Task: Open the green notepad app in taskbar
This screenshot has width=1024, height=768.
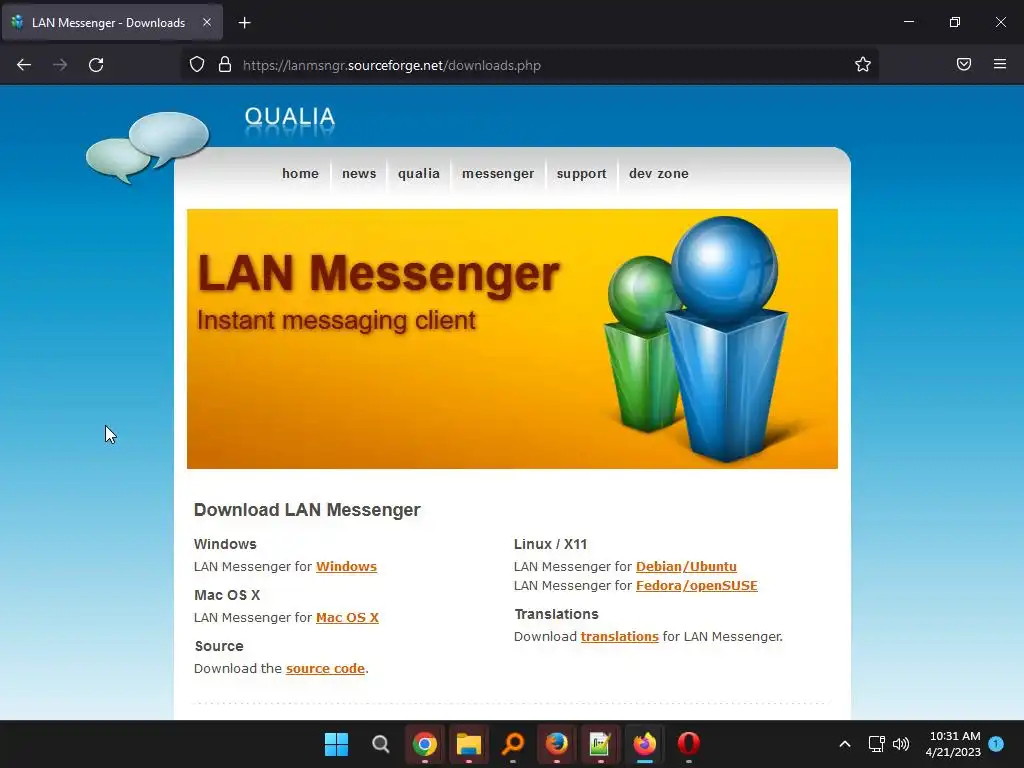Action: click(600, 744)
